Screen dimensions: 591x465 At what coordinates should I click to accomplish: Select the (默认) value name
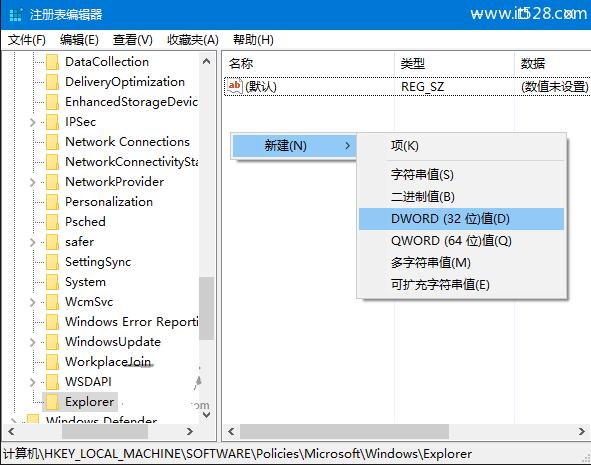pyautogui.click(x=261, y=87)
